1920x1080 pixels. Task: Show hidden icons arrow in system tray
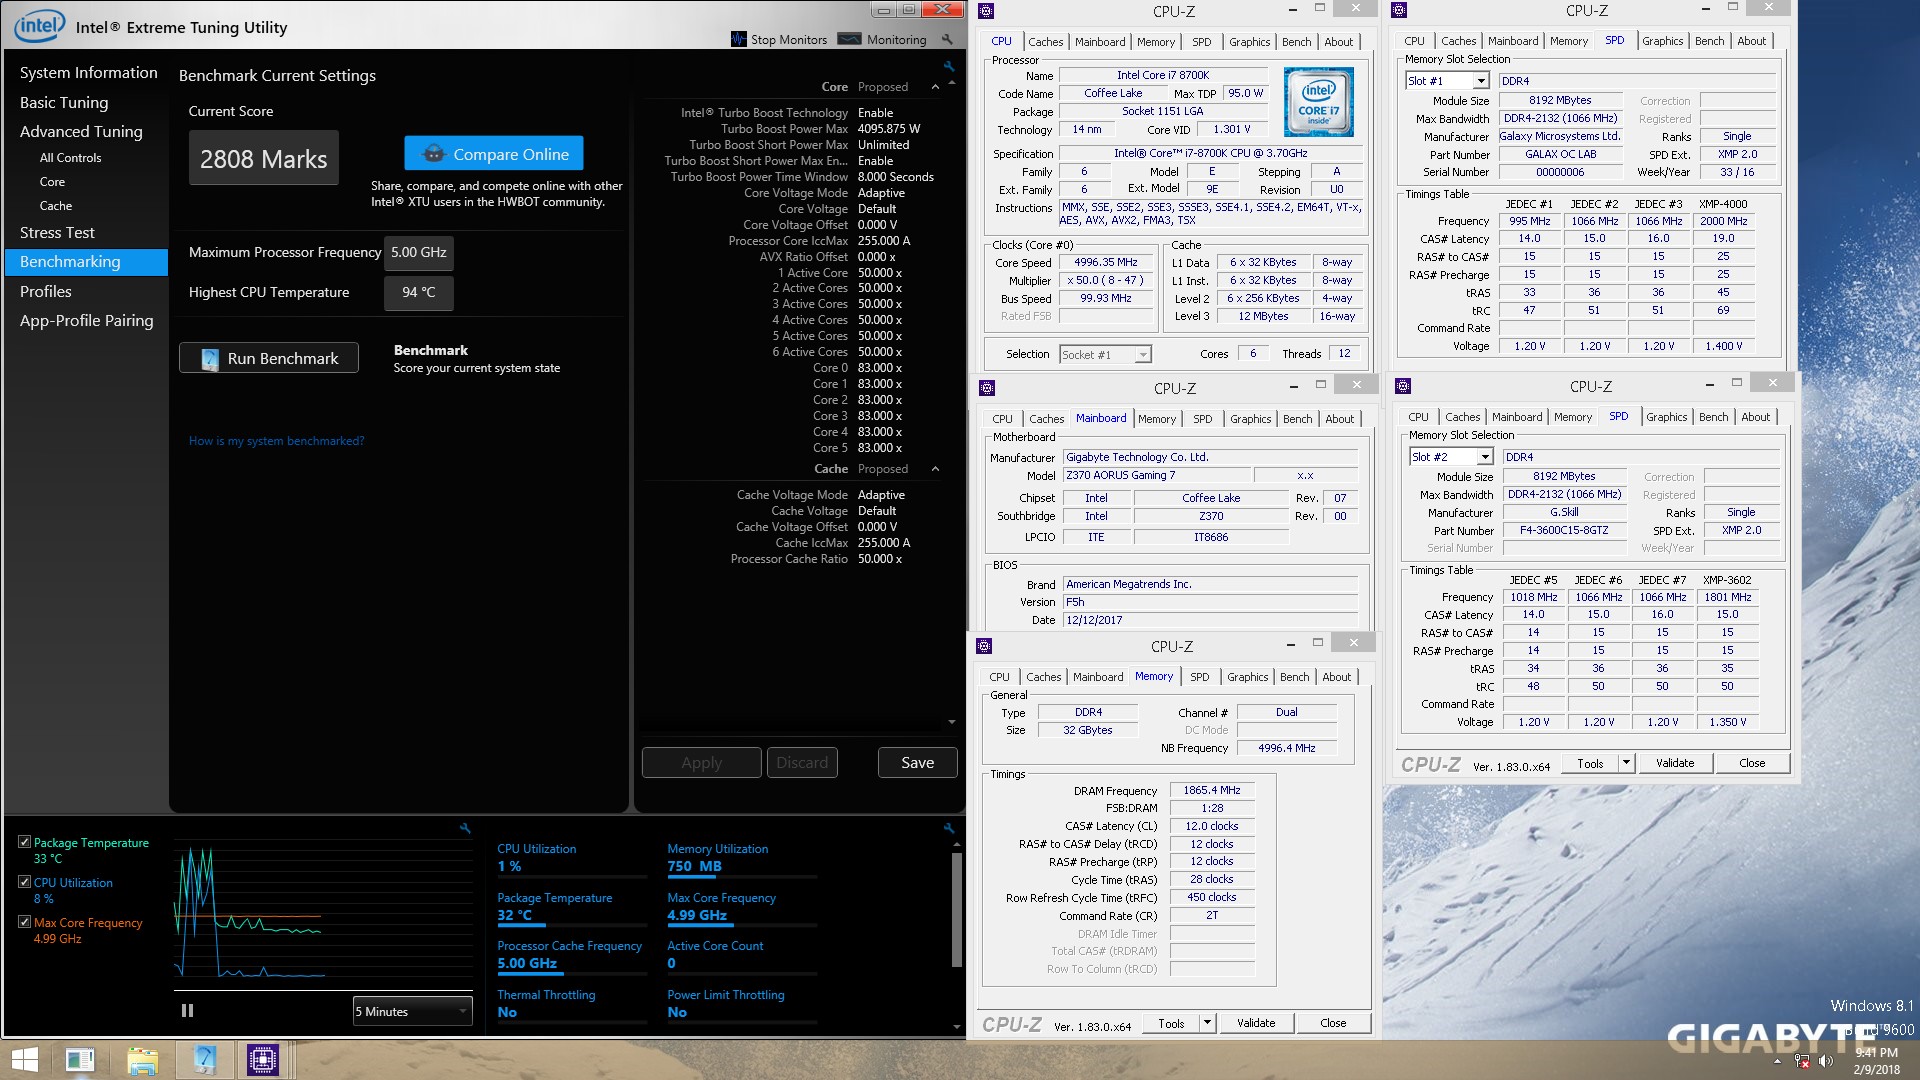tap(1778, 1061)
